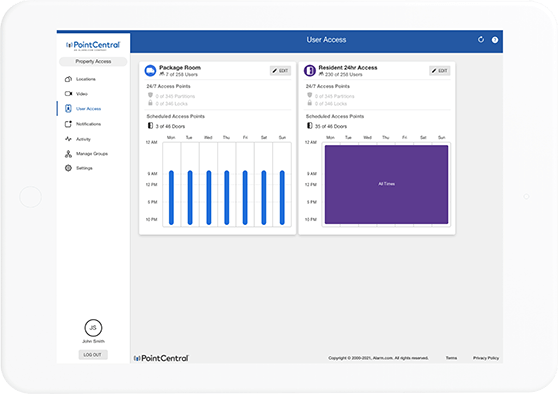This screenshot has width=558, height=394.
Task: Click the User Access sidebar icon
Action: 68,109
